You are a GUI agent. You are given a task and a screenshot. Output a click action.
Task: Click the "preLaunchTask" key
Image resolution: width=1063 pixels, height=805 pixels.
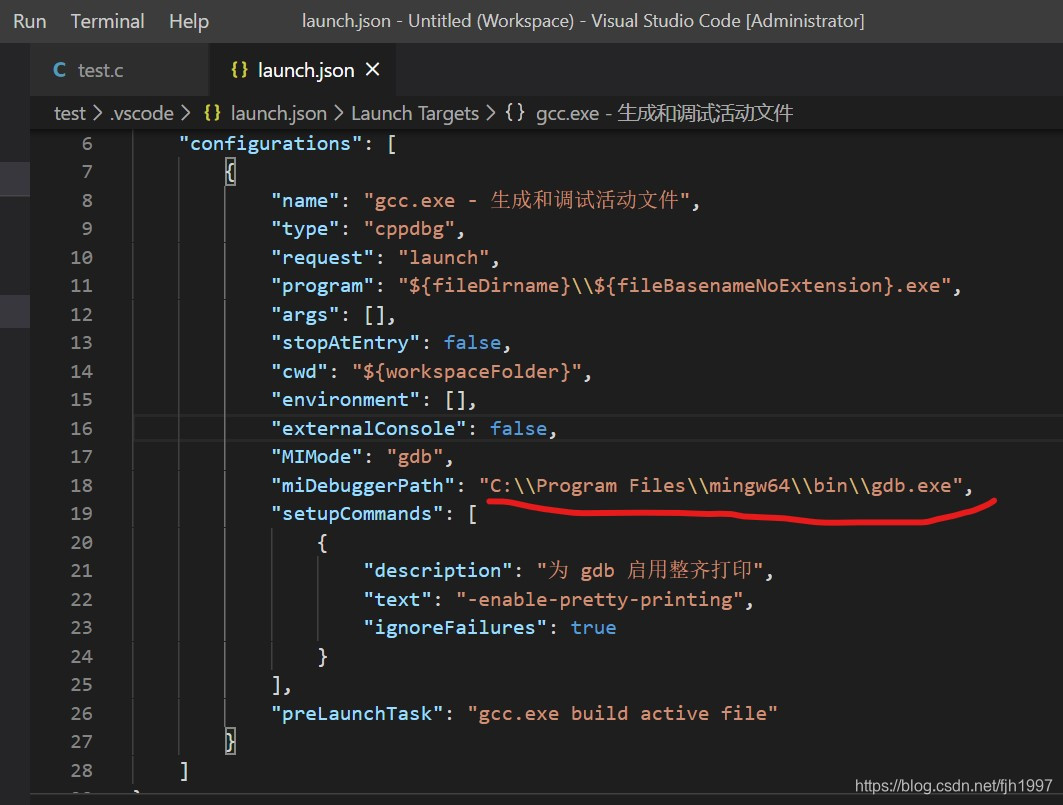(357, 713)
